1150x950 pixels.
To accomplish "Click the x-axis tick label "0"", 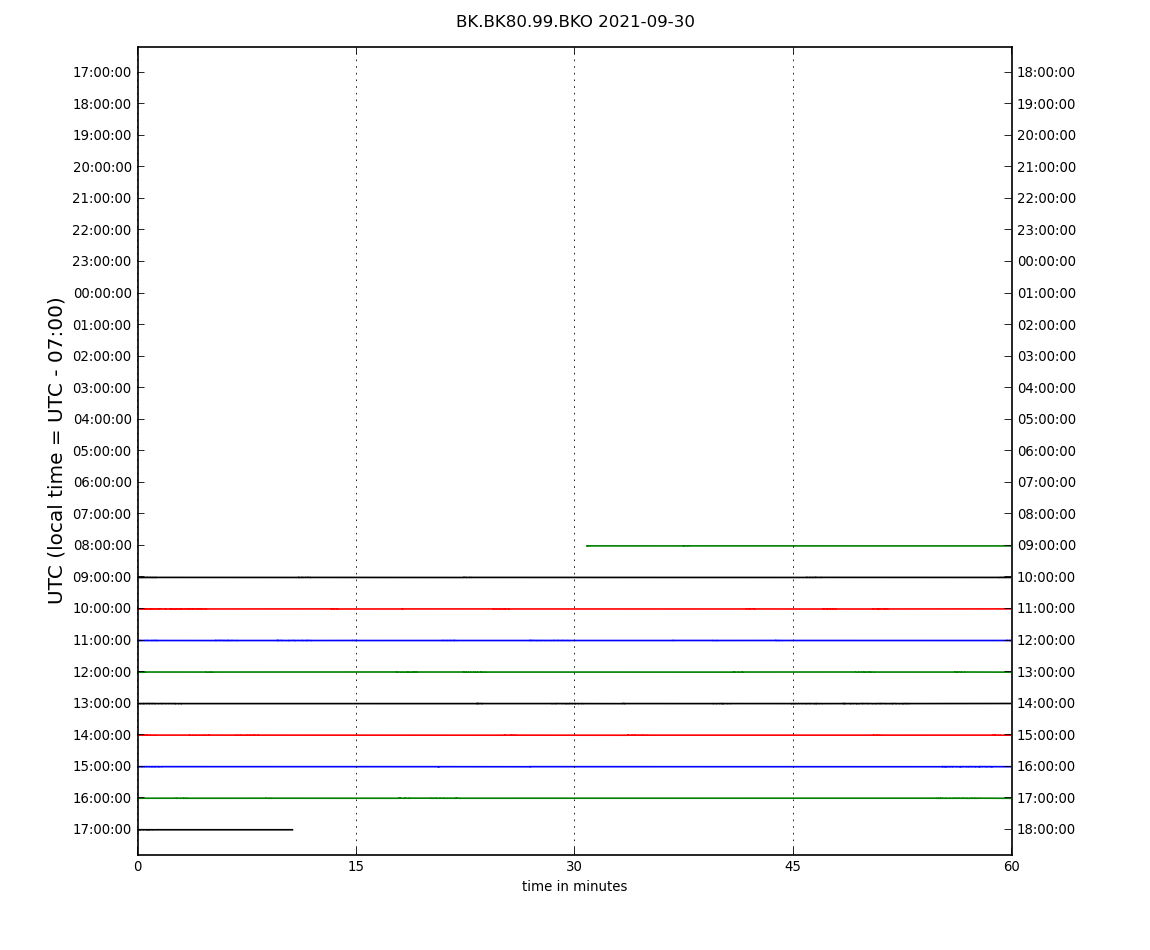I will 138,866.
